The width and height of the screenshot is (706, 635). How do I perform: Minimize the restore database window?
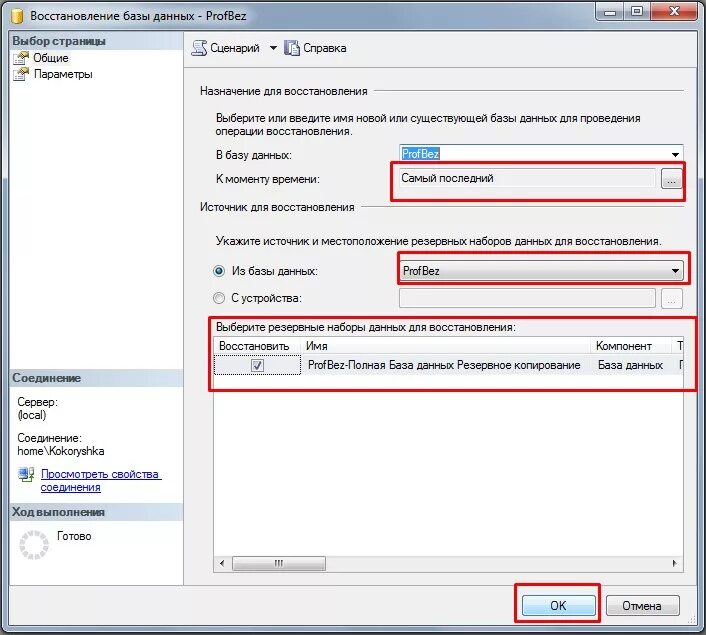(610, 11)
